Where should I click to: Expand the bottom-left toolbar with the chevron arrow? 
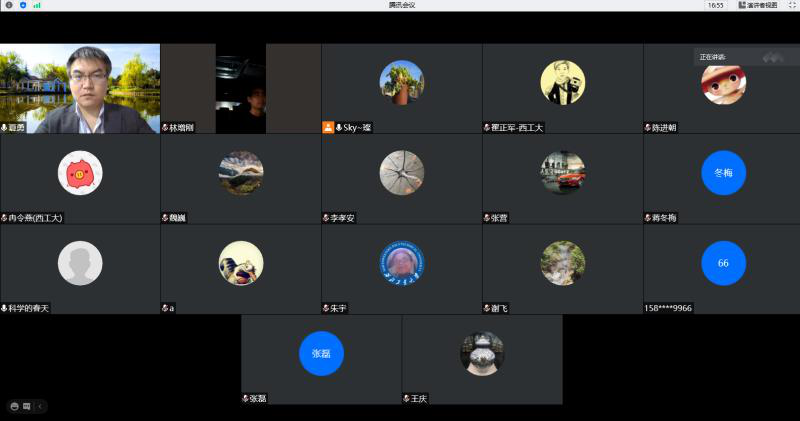click(40, 406)
